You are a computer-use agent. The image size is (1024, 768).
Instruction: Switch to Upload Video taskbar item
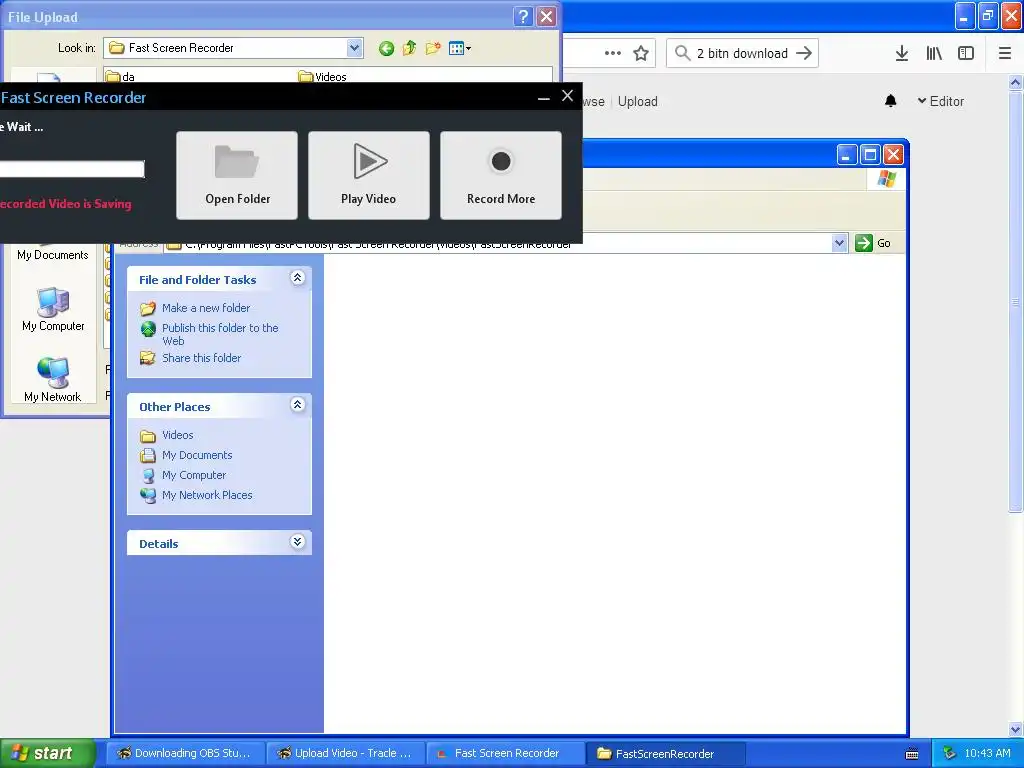(346, 753)
